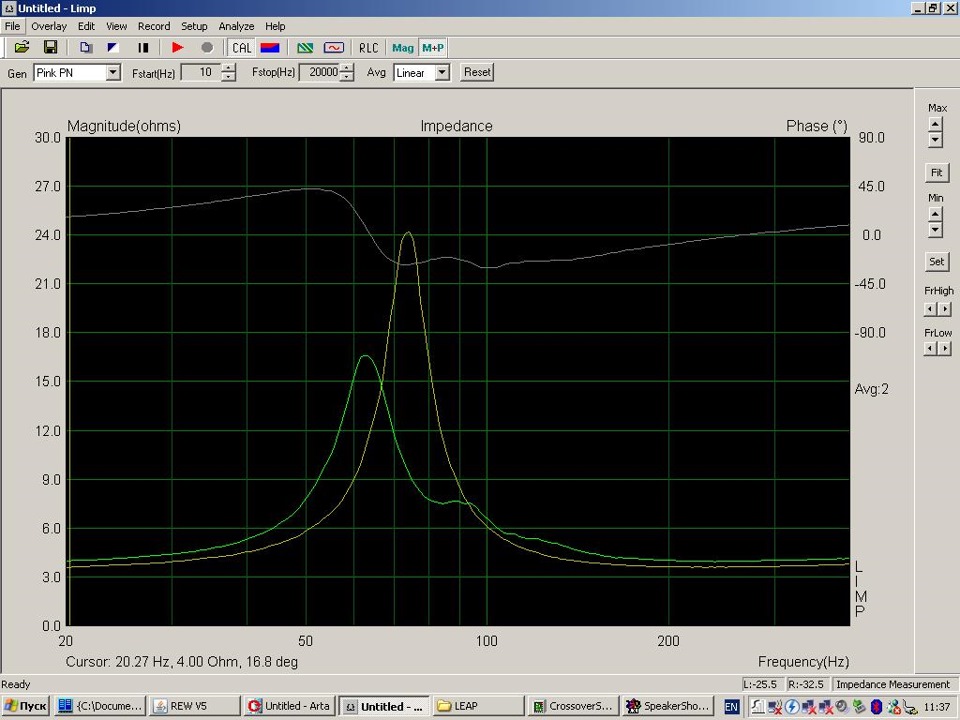Click the red-blue generator setup icon
The height and width of the screenshot is (720, 960).
point(269,47)
